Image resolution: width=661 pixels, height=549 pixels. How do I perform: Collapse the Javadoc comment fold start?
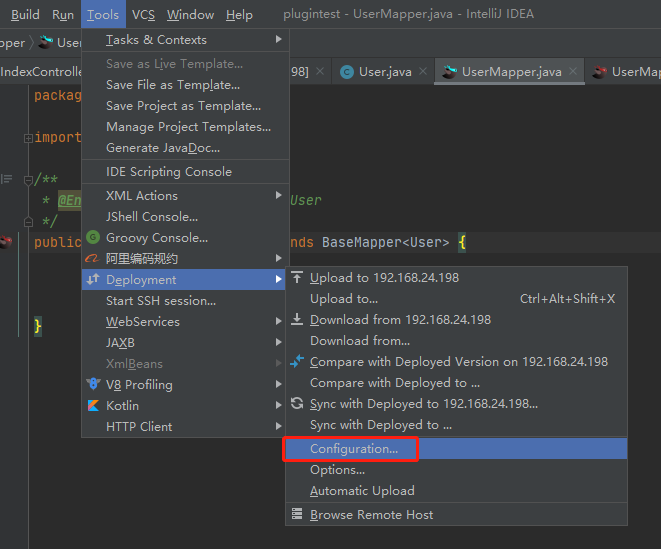pos(28,180)
